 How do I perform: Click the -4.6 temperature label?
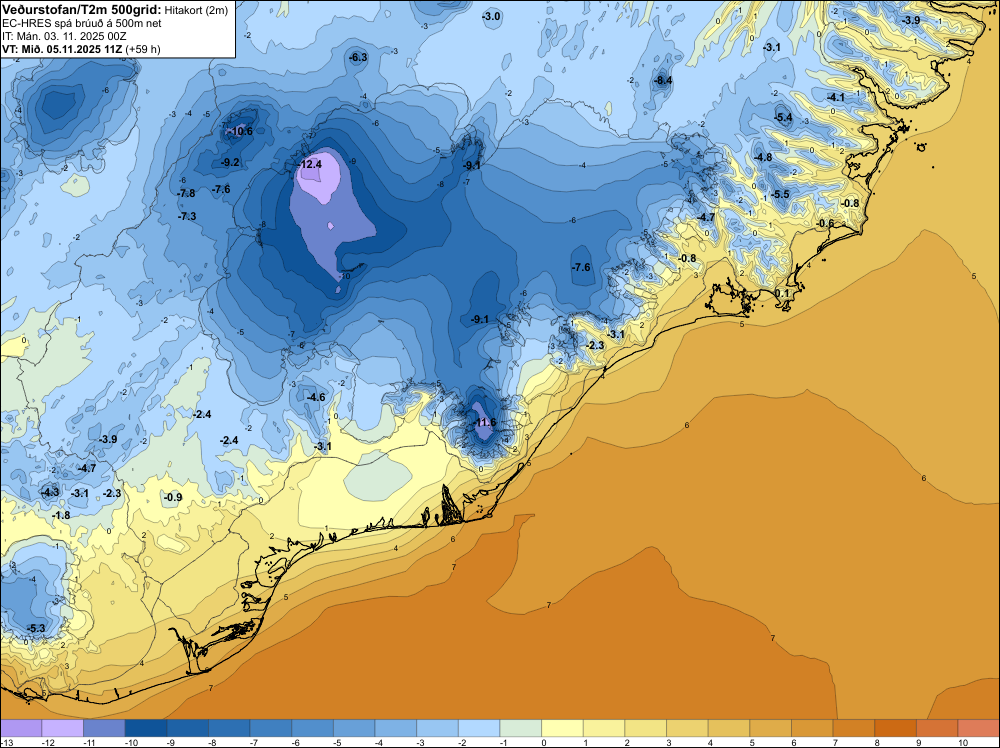tap(316, 397)
